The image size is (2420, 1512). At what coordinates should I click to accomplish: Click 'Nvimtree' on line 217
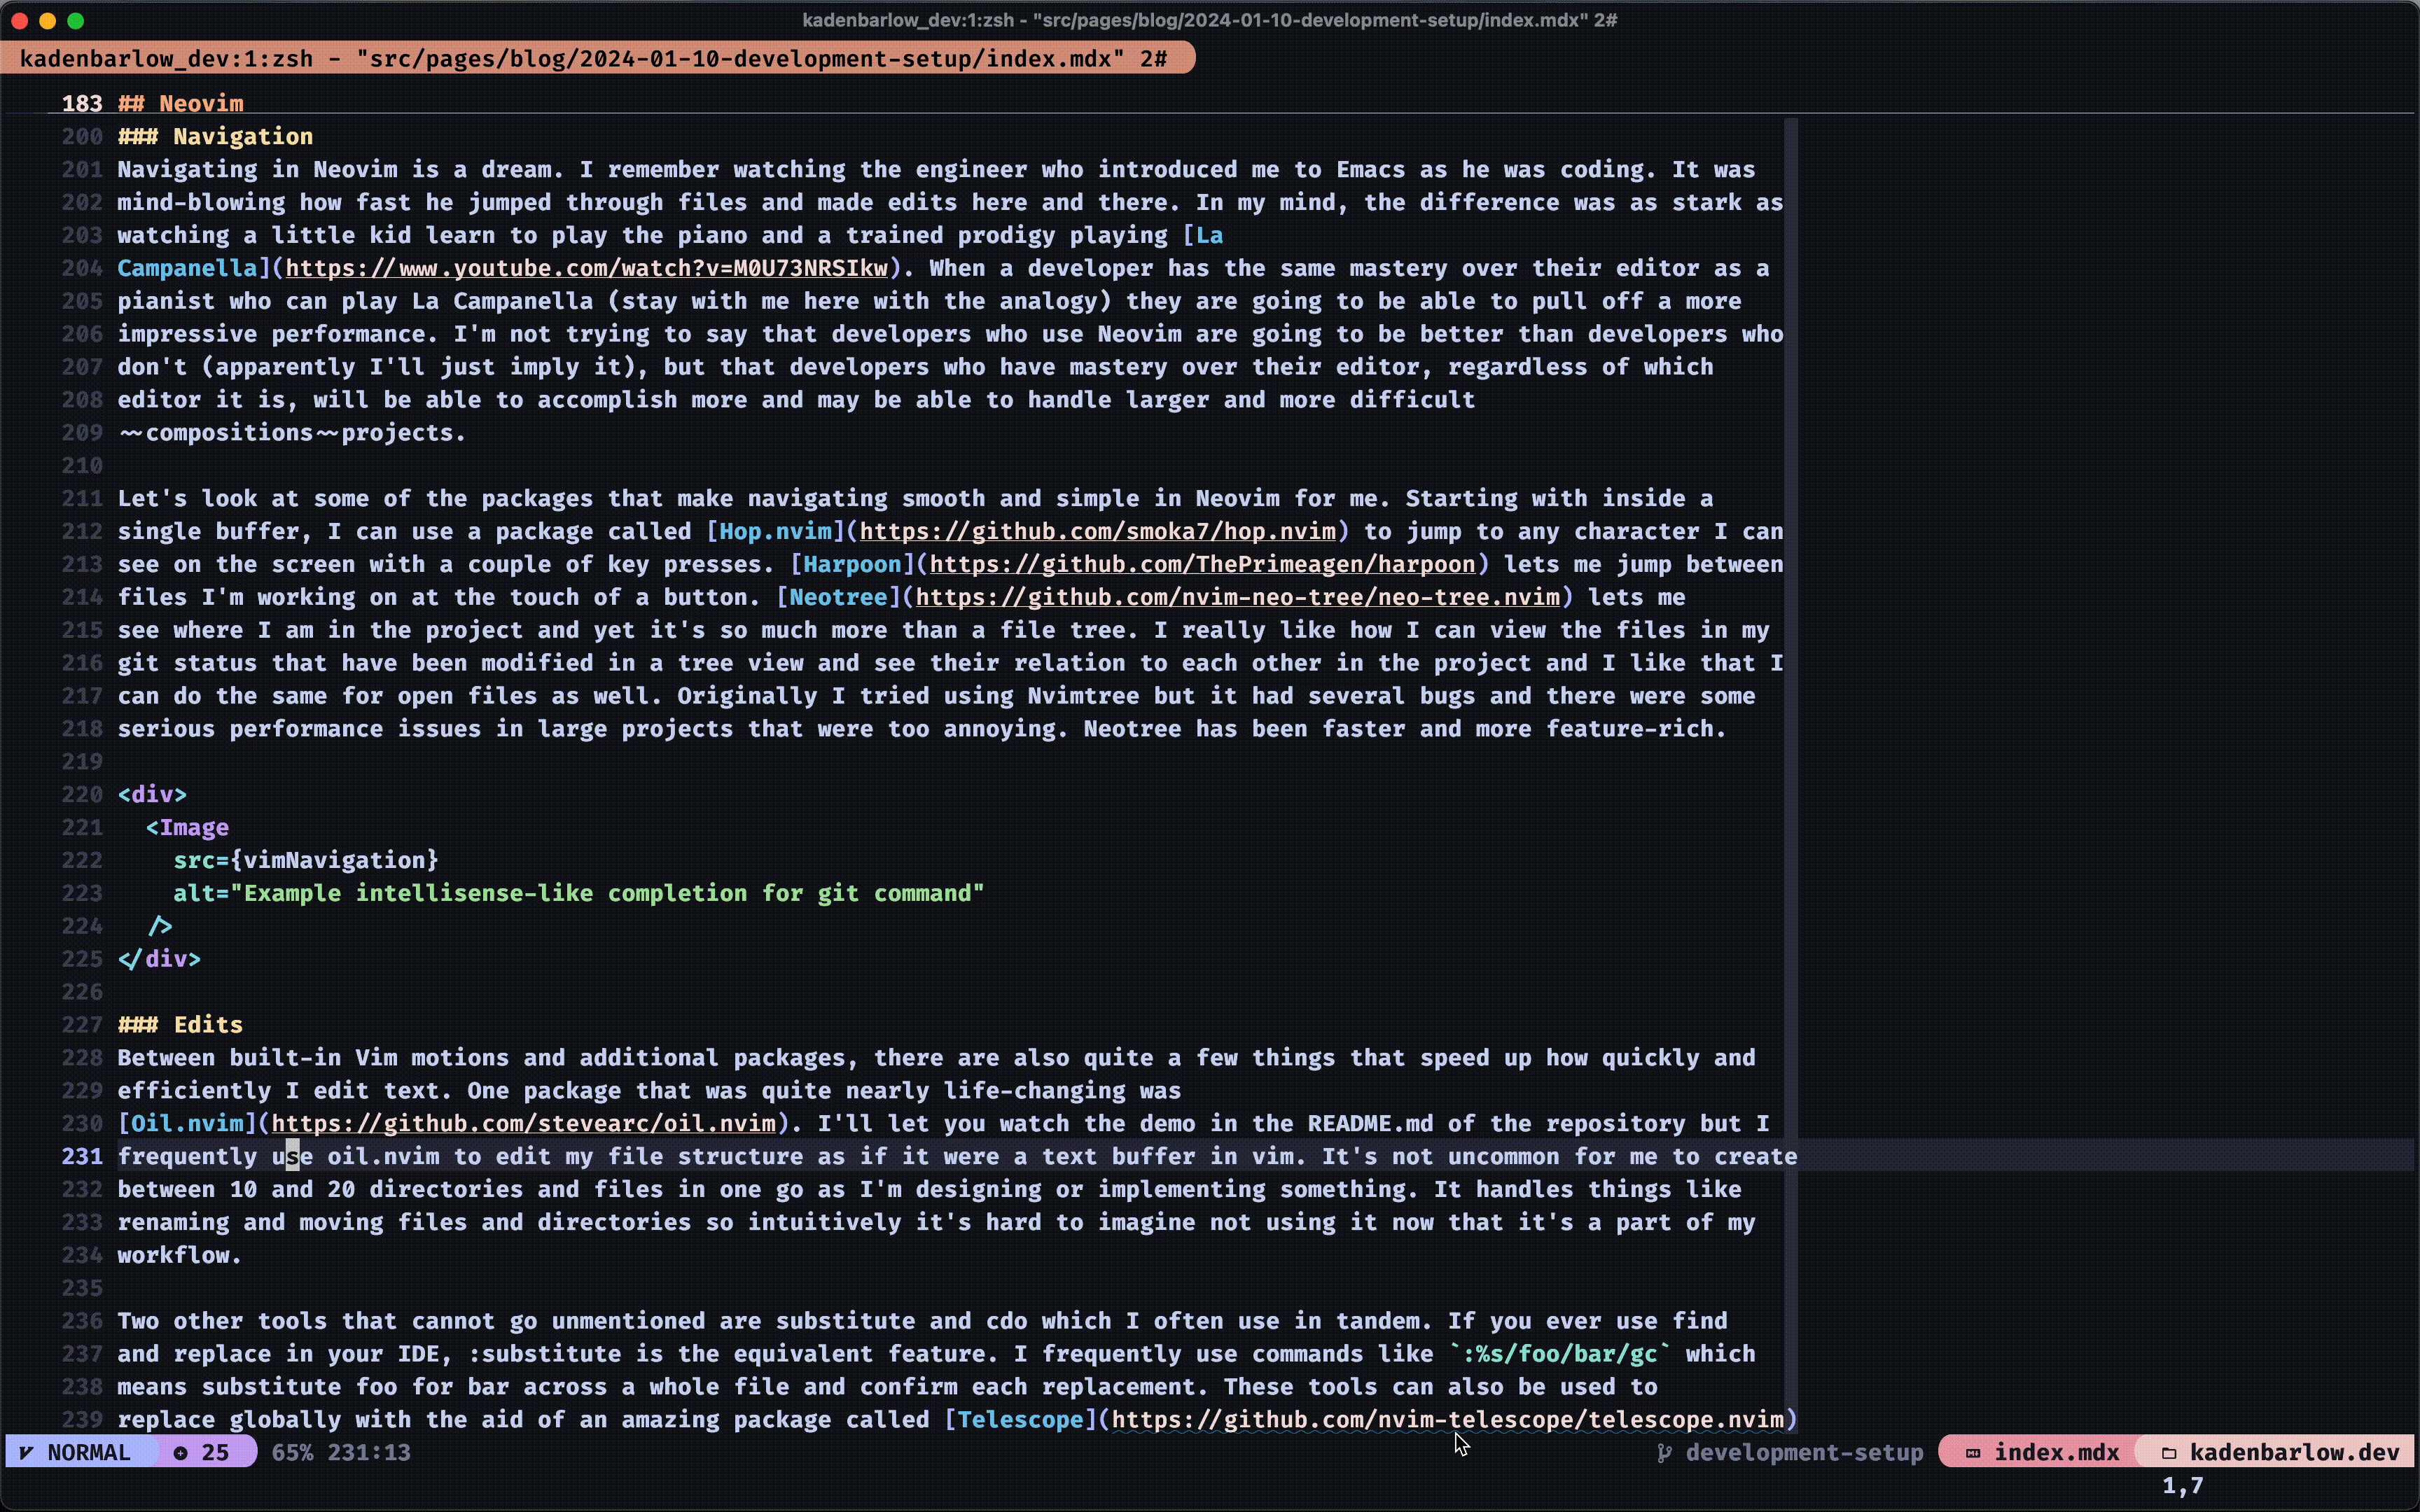click(1084, 695)
